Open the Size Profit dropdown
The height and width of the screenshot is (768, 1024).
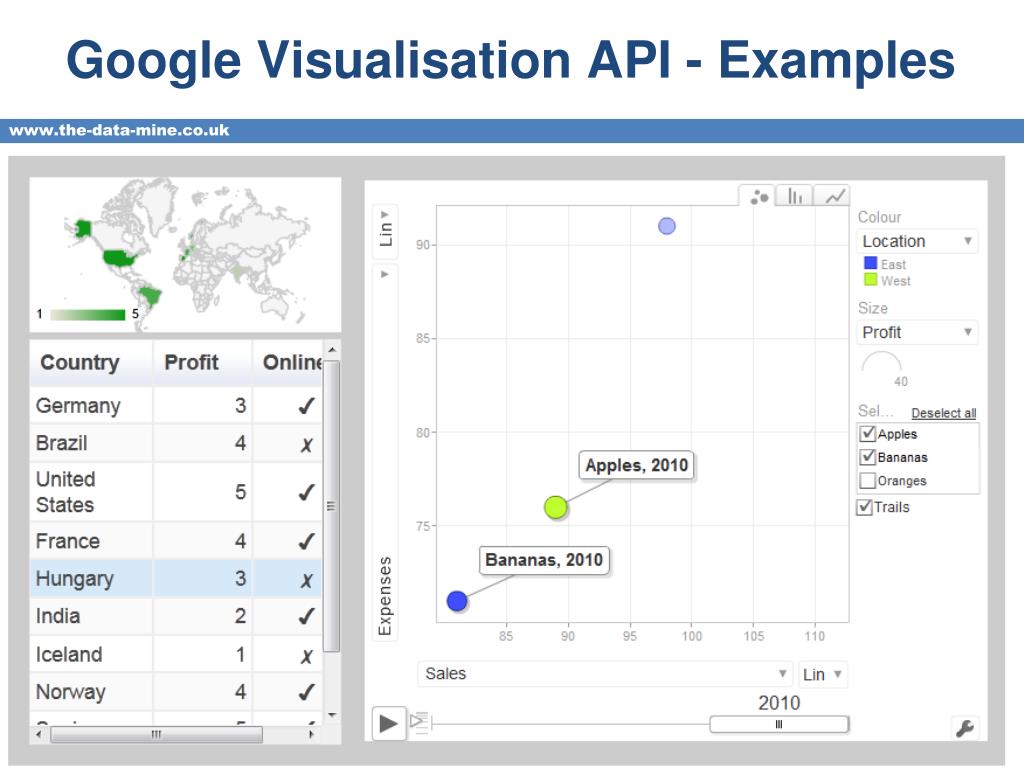tap(917, 332)
